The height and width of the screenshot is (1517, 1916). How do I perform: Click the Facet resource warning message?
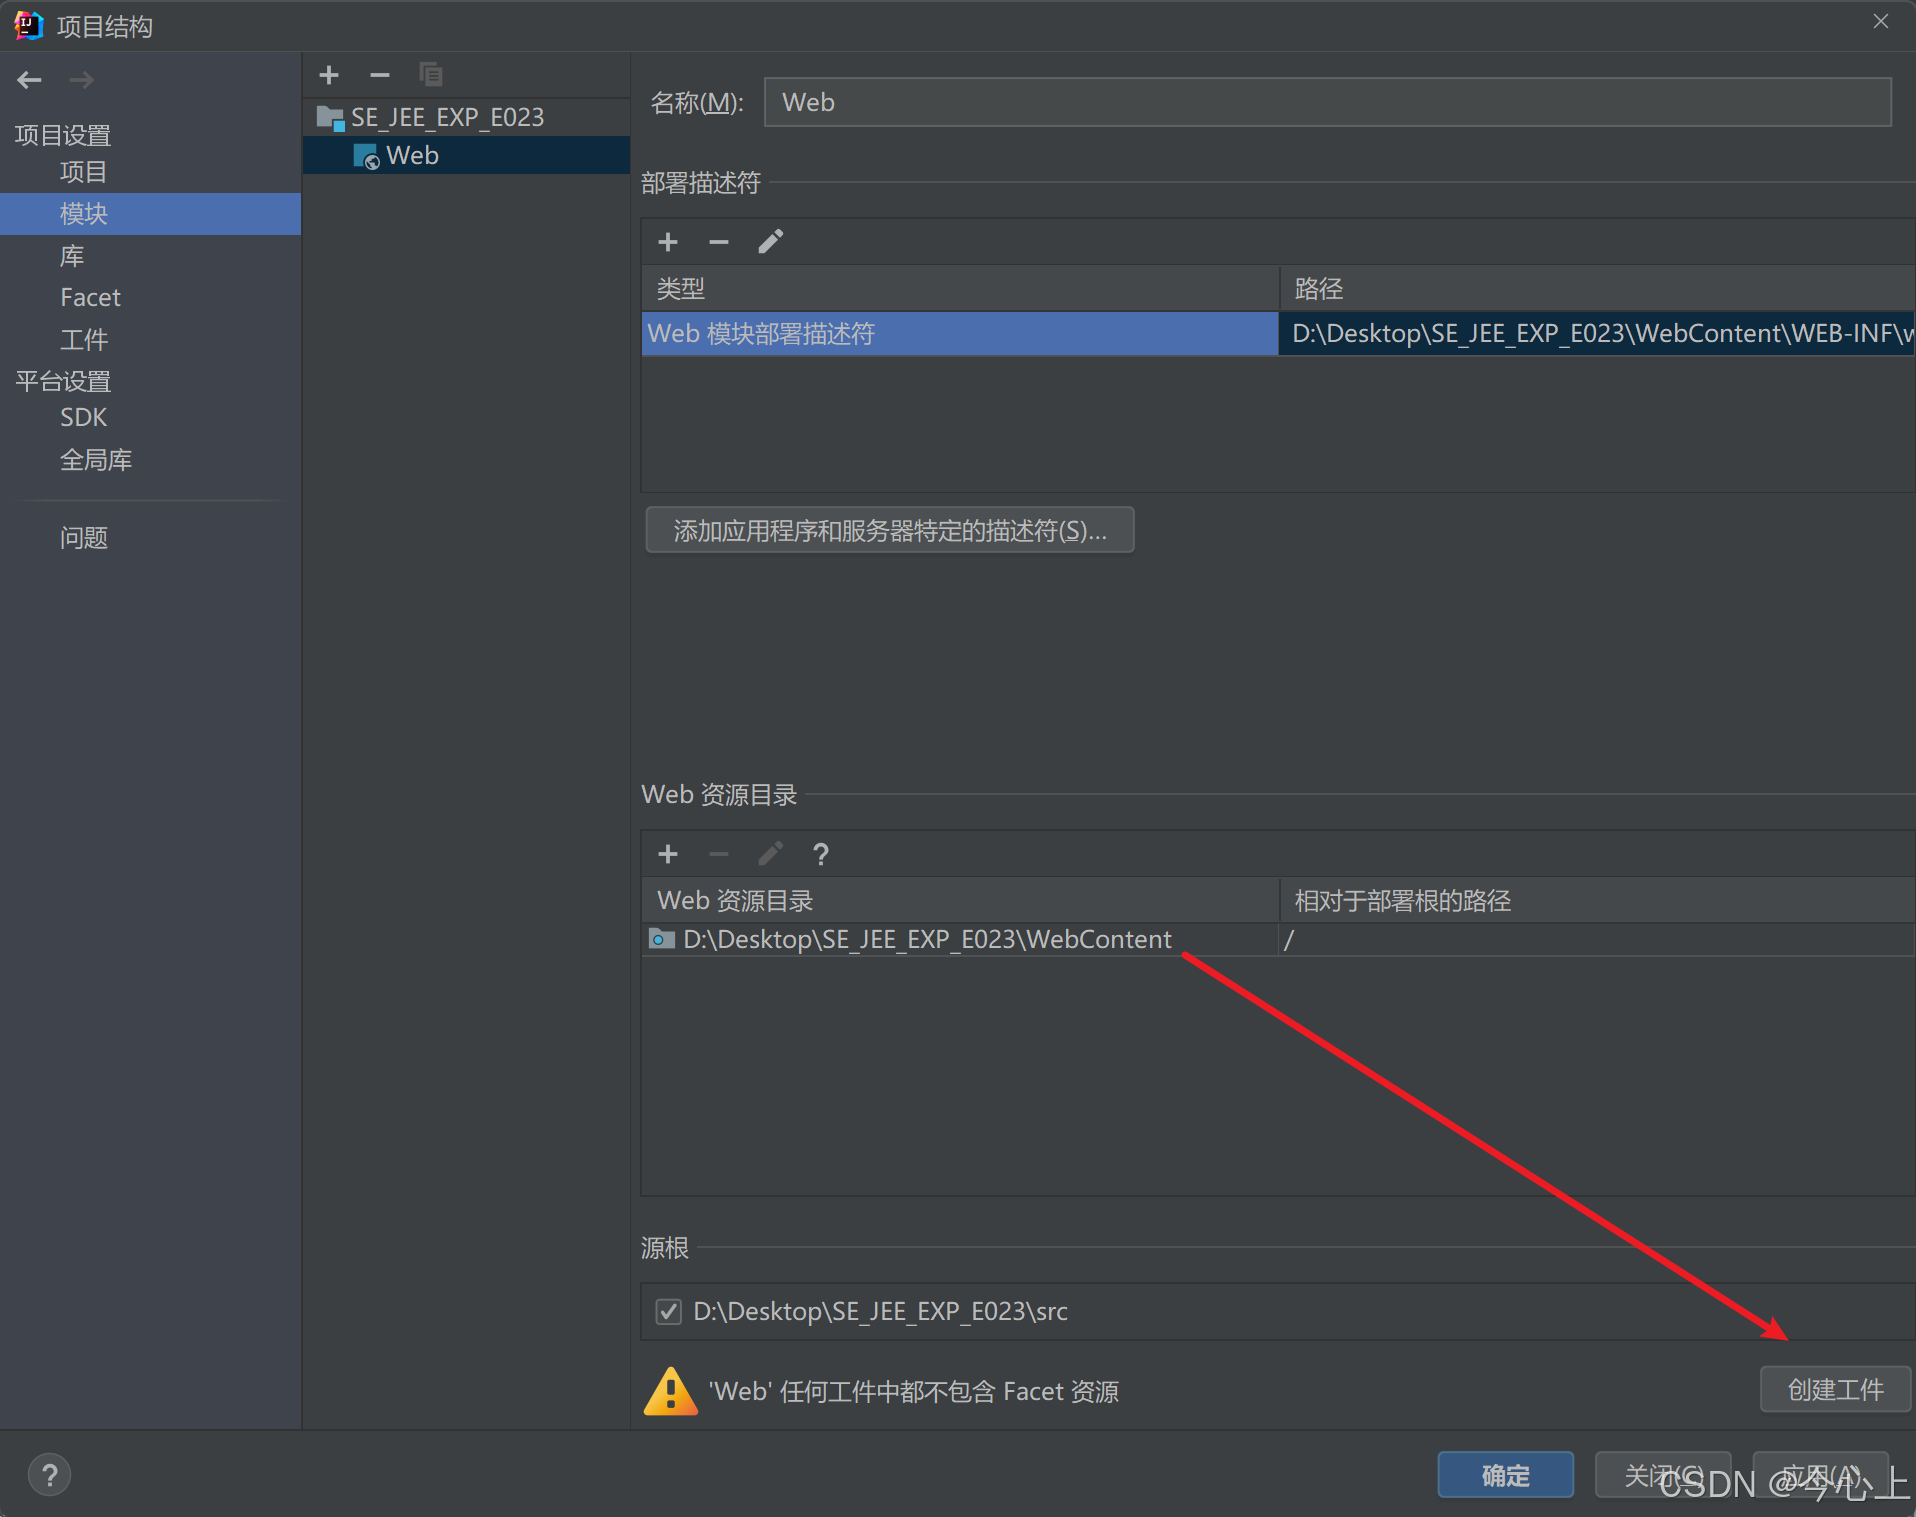click(914, 1391)
